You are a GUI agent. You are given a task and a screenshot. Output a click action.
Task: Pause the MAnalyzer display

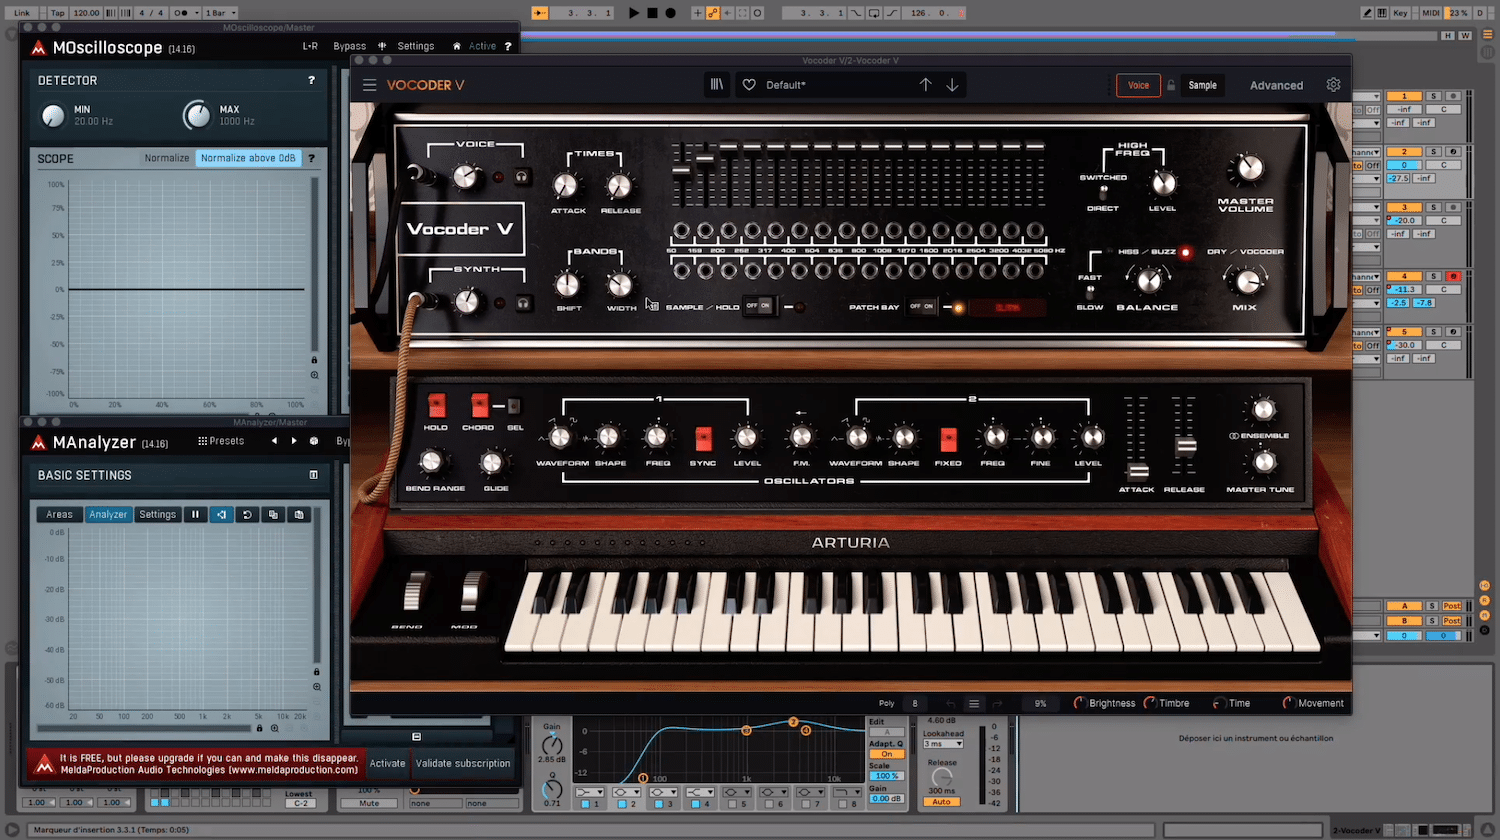coord(195,514)
